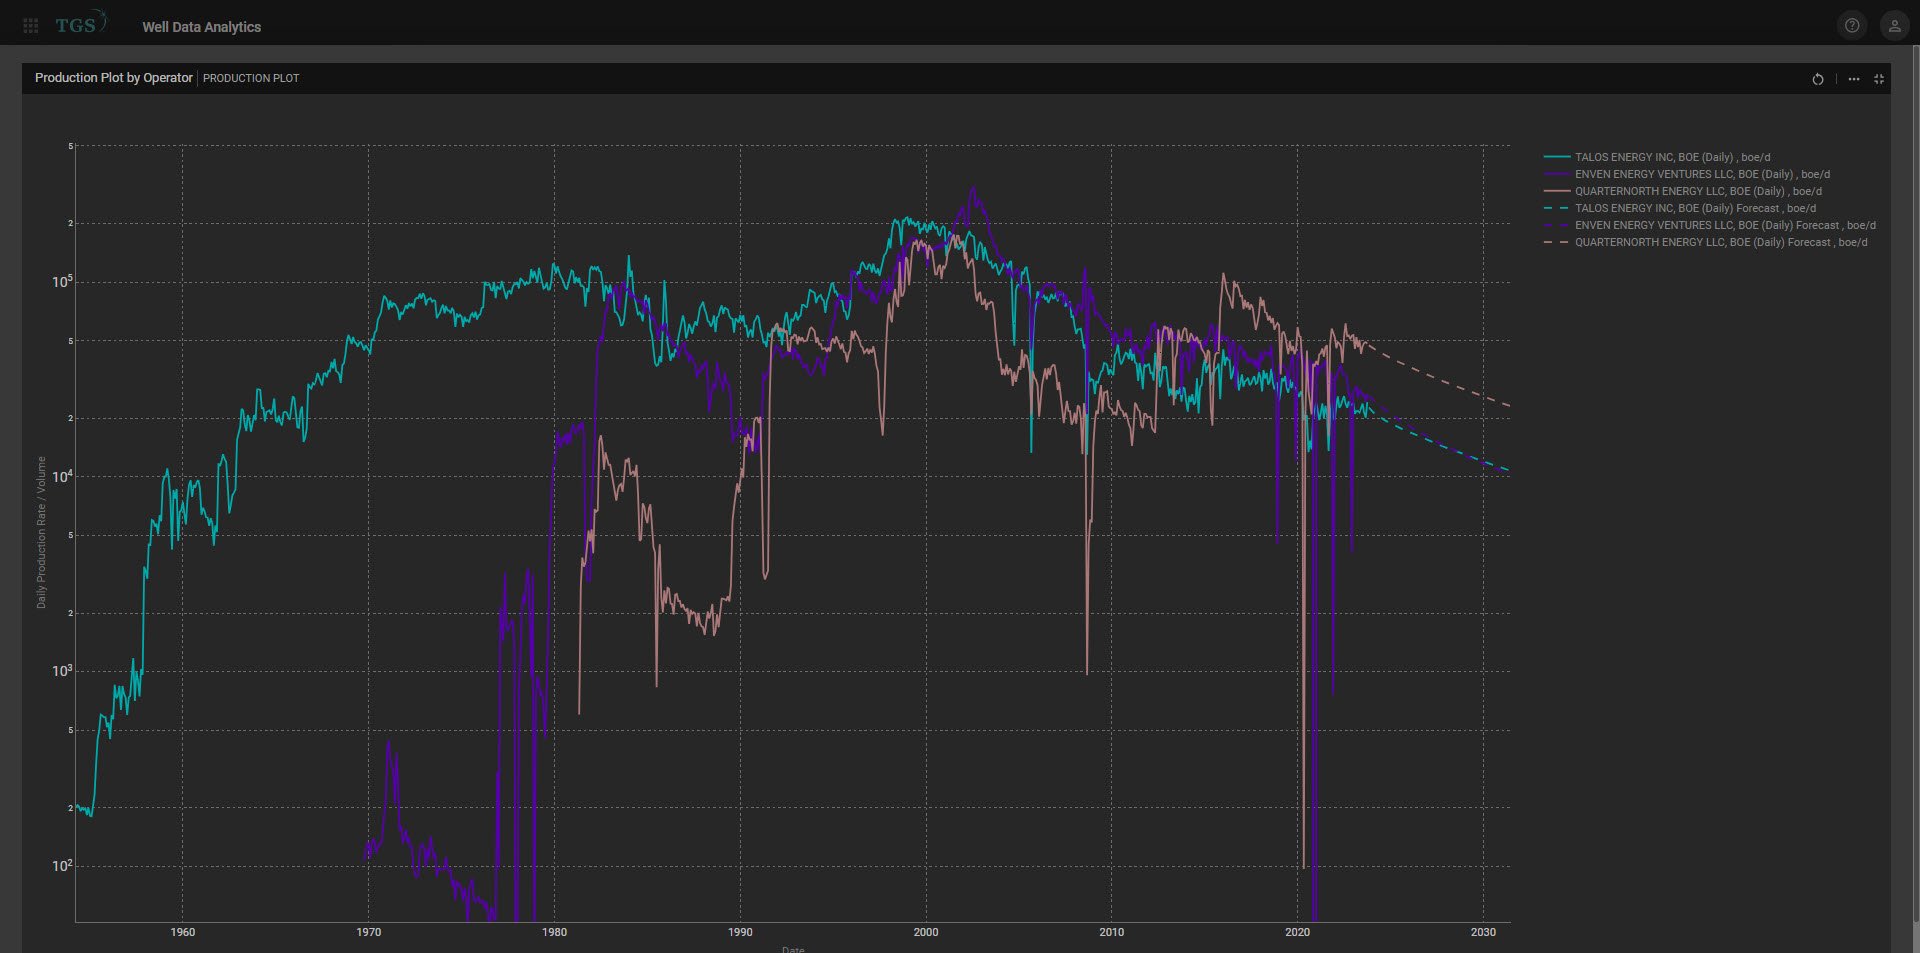Viewport: 1920px width, 953px height.
Task: Click the 10⁵ y-axis tick label
Action: pos(62,282)
